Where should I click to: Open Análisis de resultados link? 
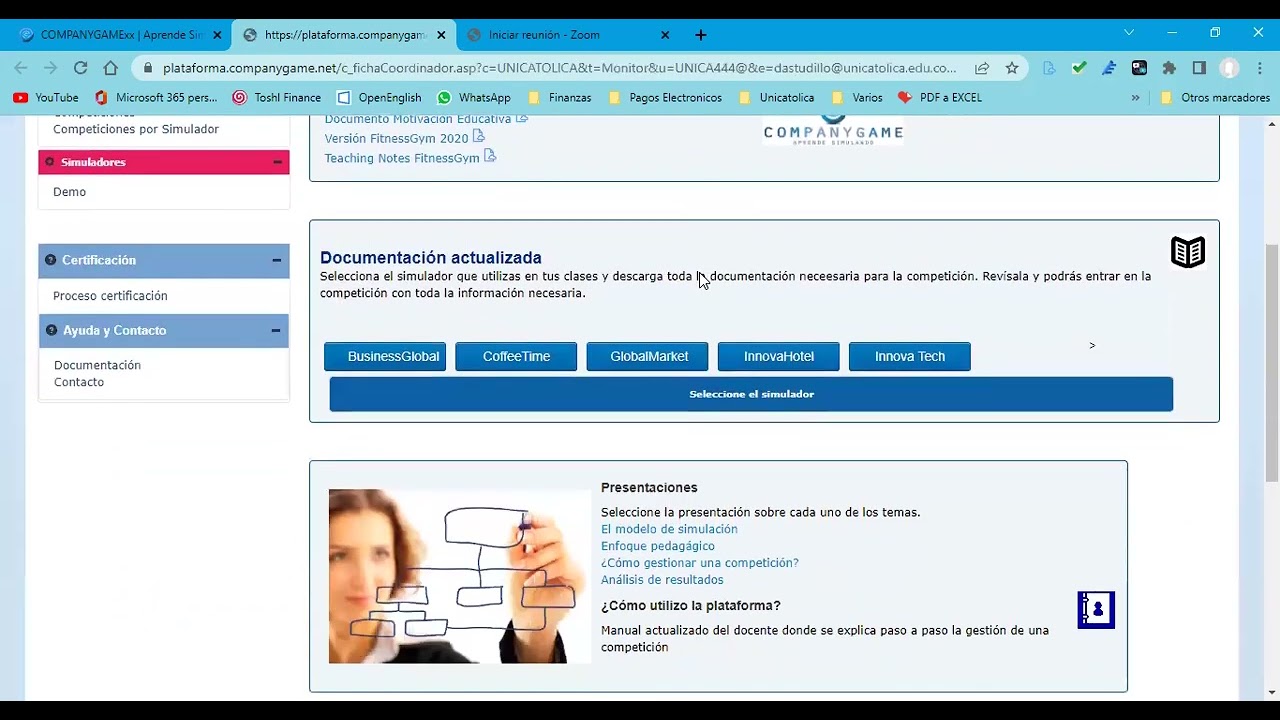pyautogui.click(x=662, y=580)
